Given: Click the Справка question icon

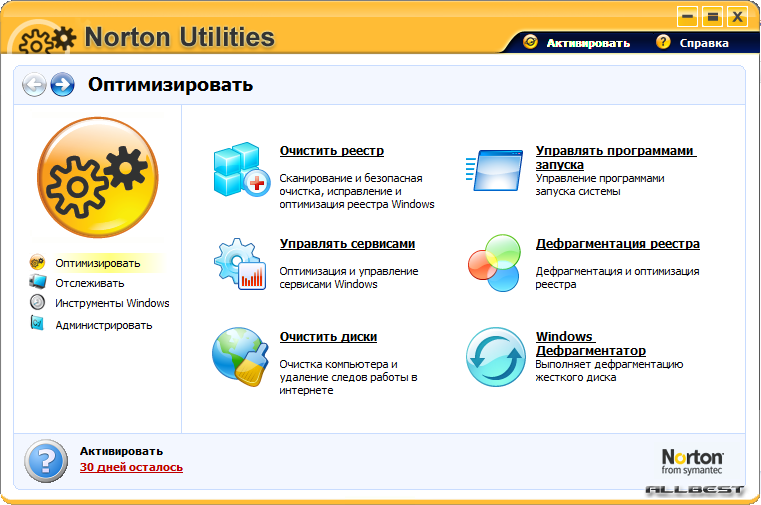Looking at the screenshot, I should 663,42.
